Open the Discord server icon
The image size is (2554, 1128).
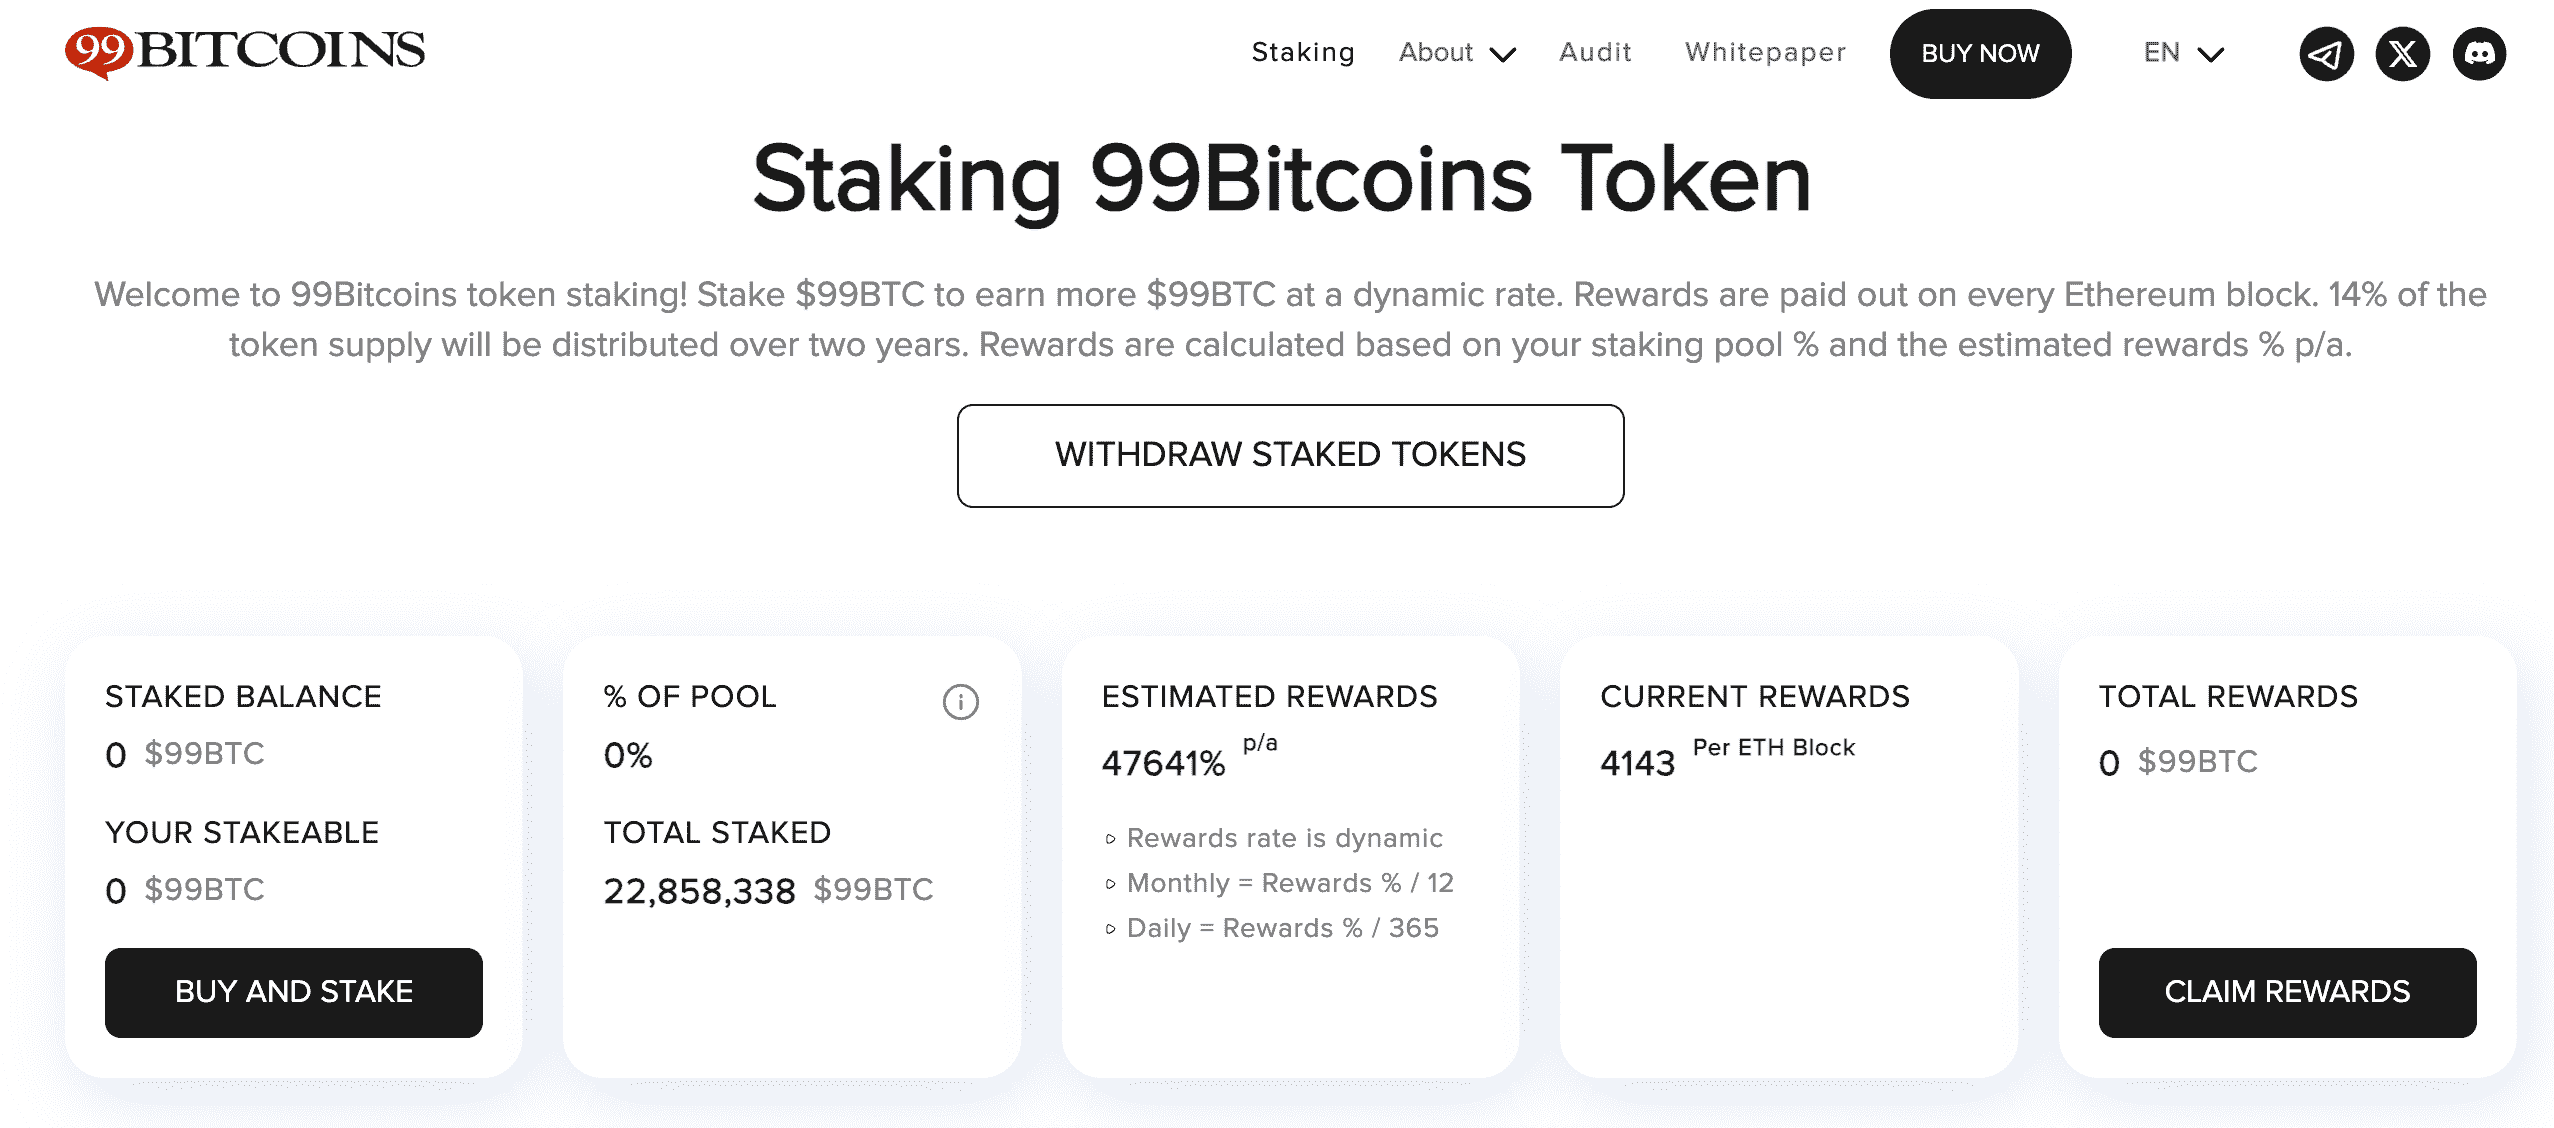(x=2479, y=54)
